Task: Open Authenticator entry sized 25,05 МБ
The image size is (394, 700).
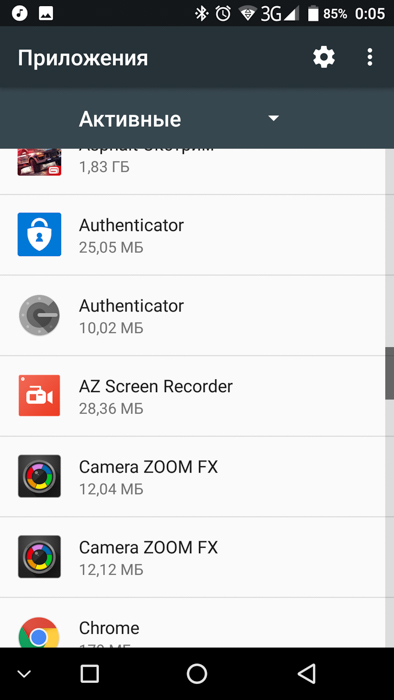Action: tap(192, 235)
